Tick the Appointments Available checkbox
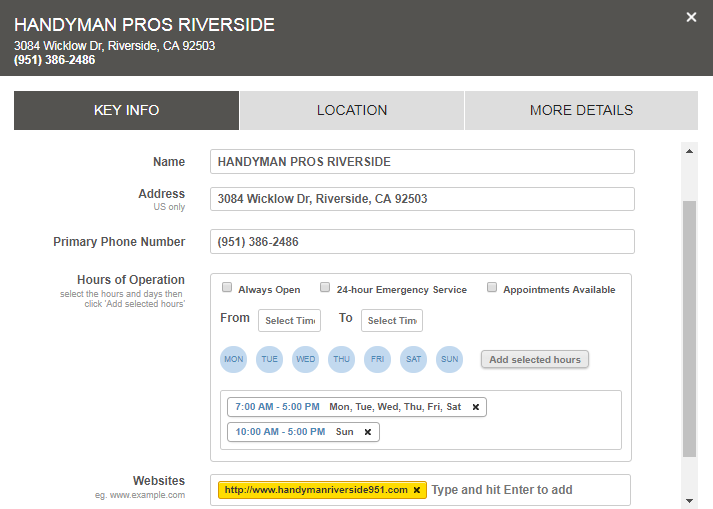This screenshot has height=509, width=713. (492, 288)
